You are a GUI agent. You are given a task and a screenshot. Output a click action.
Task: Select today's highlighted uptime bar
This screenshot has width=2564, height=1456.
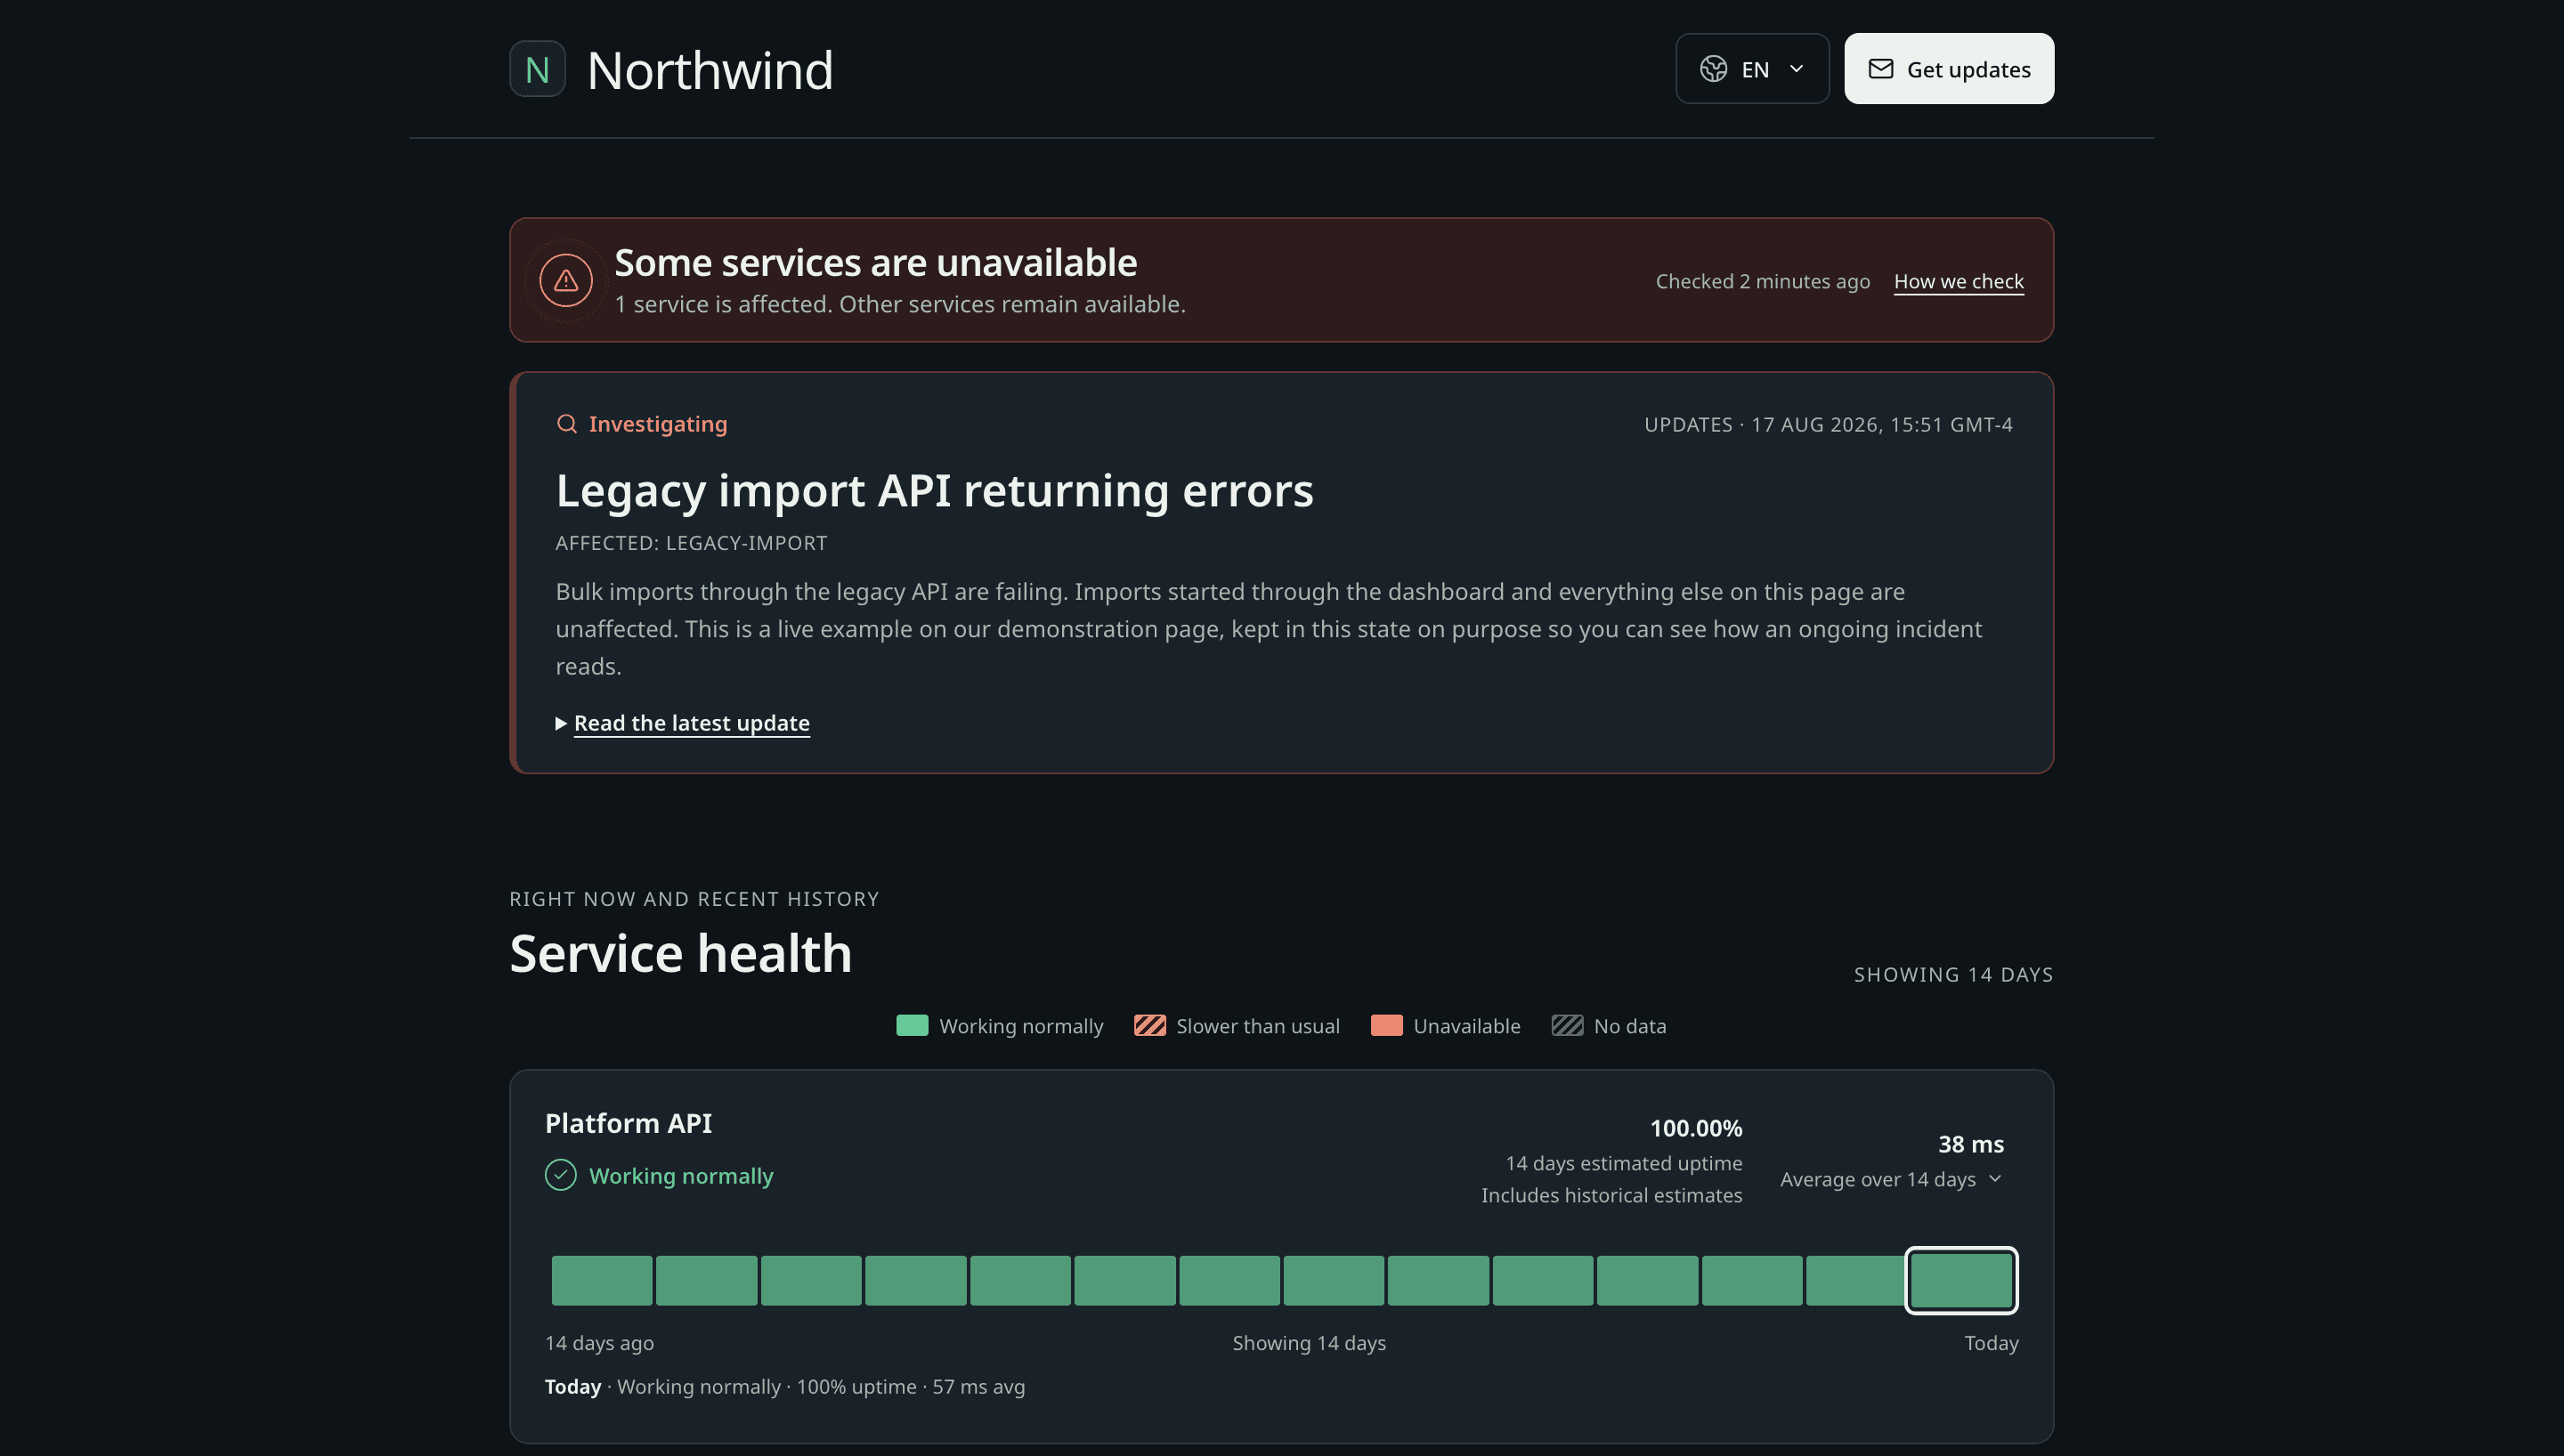[1961, 1280]
